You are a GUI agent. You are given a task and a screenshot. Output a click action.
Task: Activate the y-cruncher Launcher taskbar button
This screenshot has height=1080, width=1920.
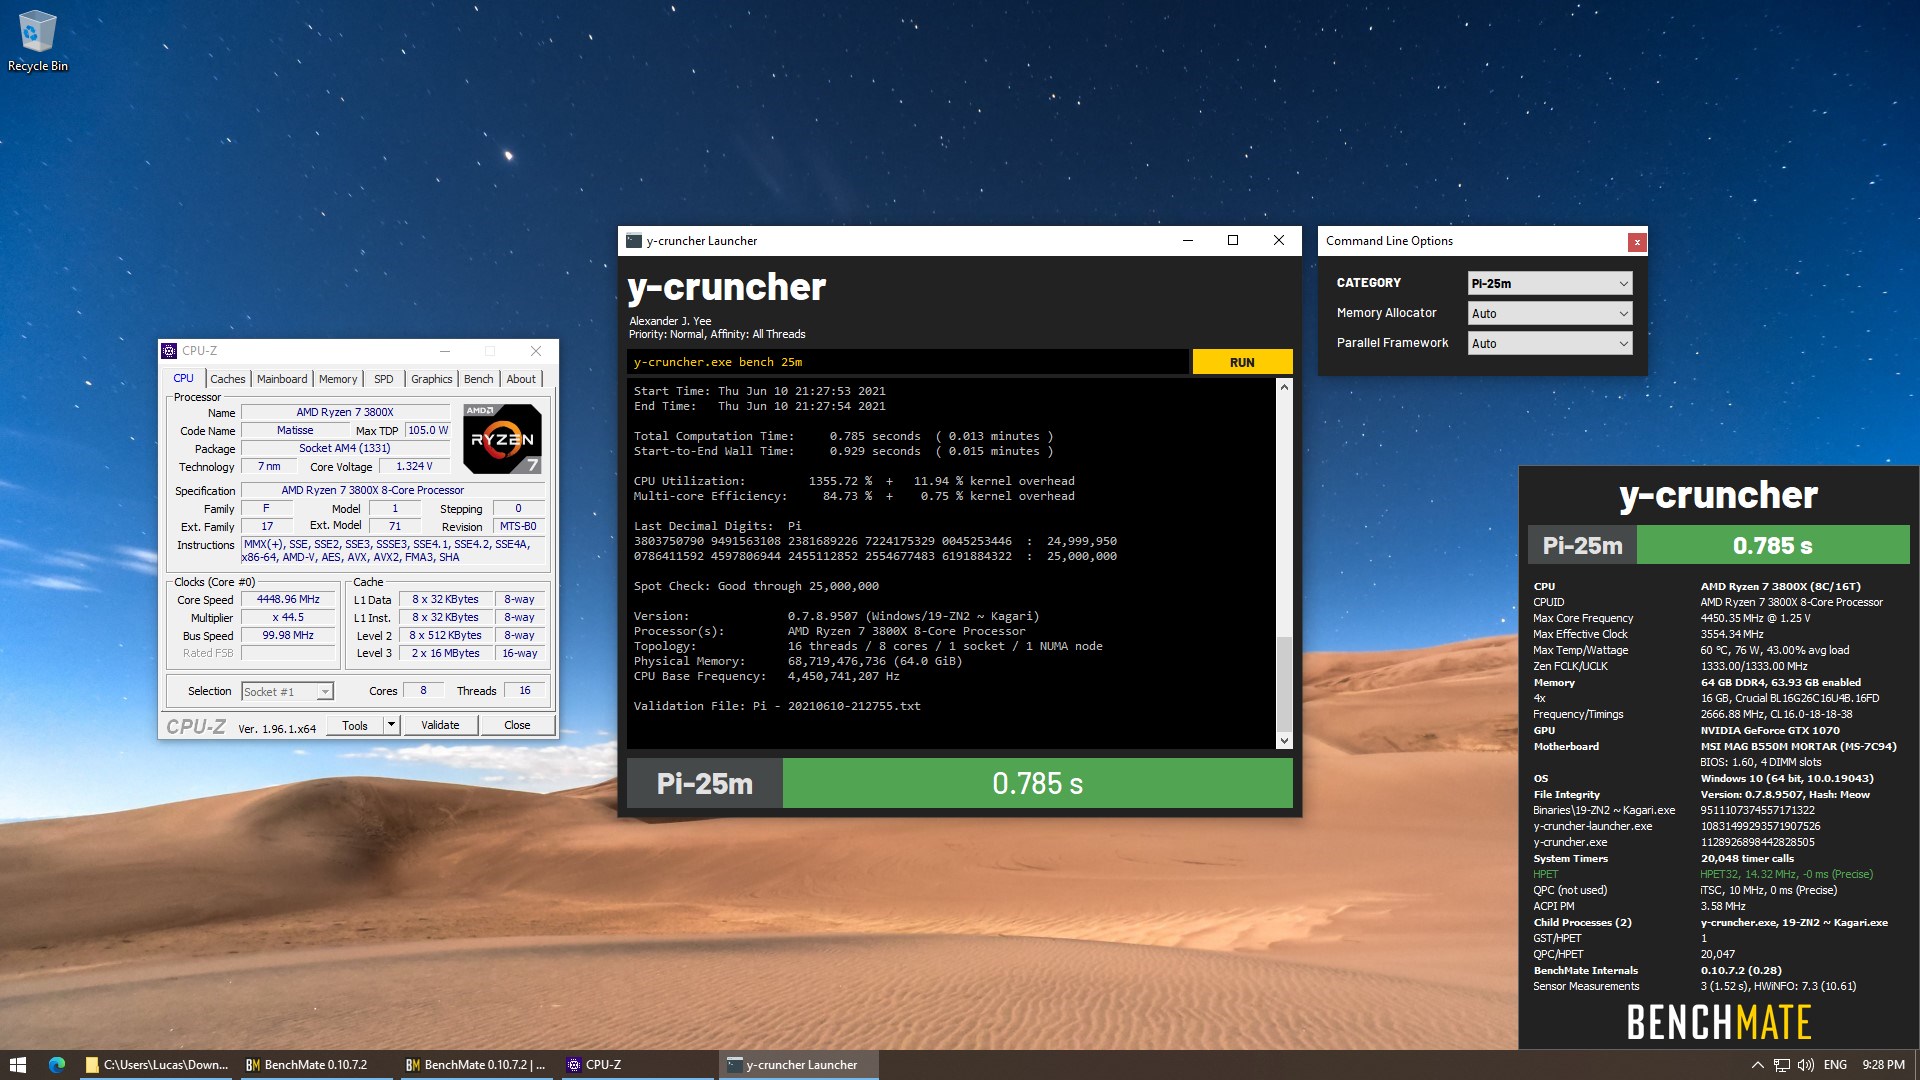pos(798,1065)
